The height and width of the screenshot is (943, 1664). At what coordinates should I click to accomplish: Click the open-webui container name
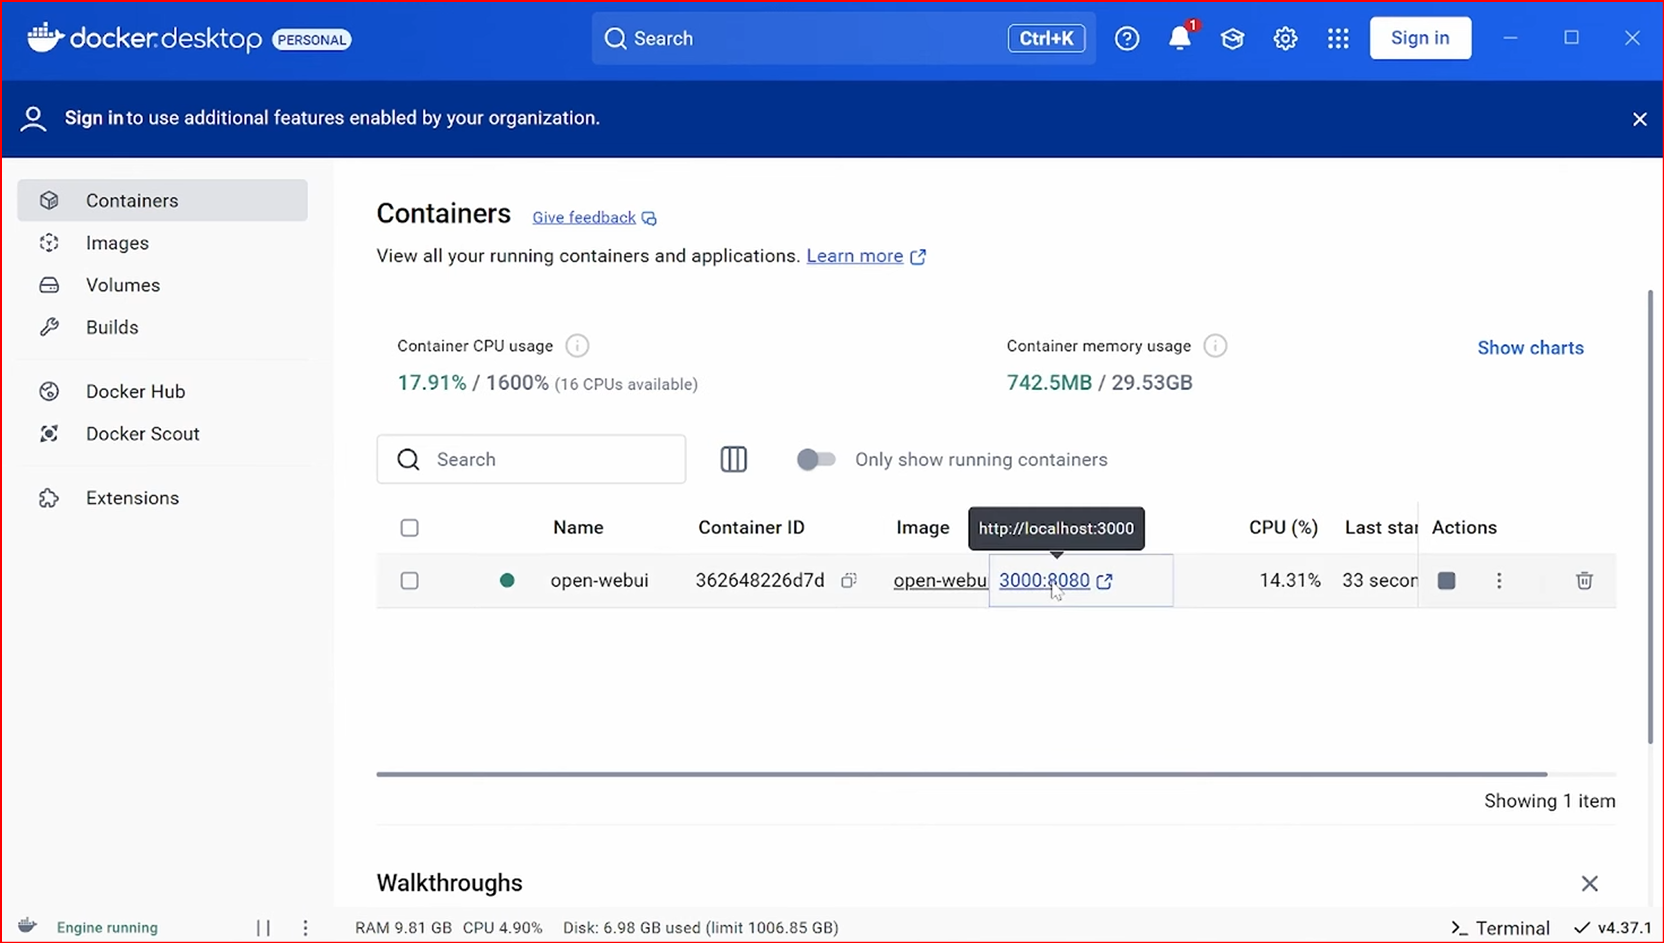(x=599, y=580)
